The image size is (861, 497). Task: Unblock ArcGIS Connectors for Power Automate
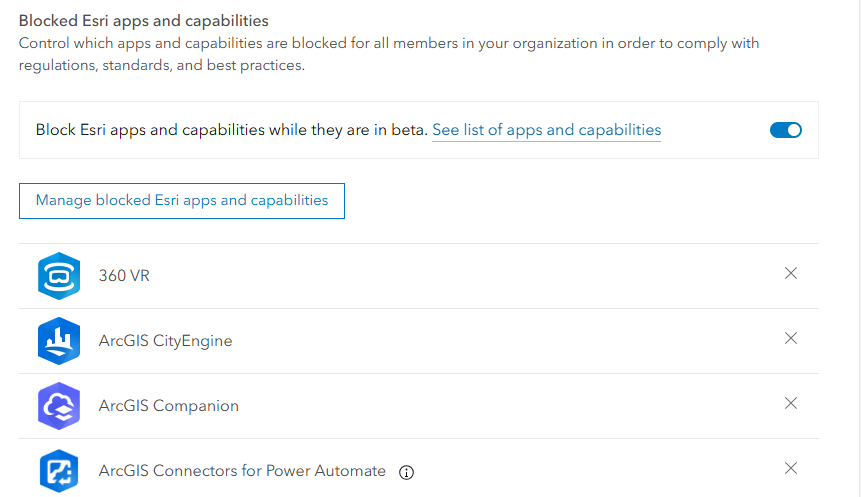tap(791, 468)
